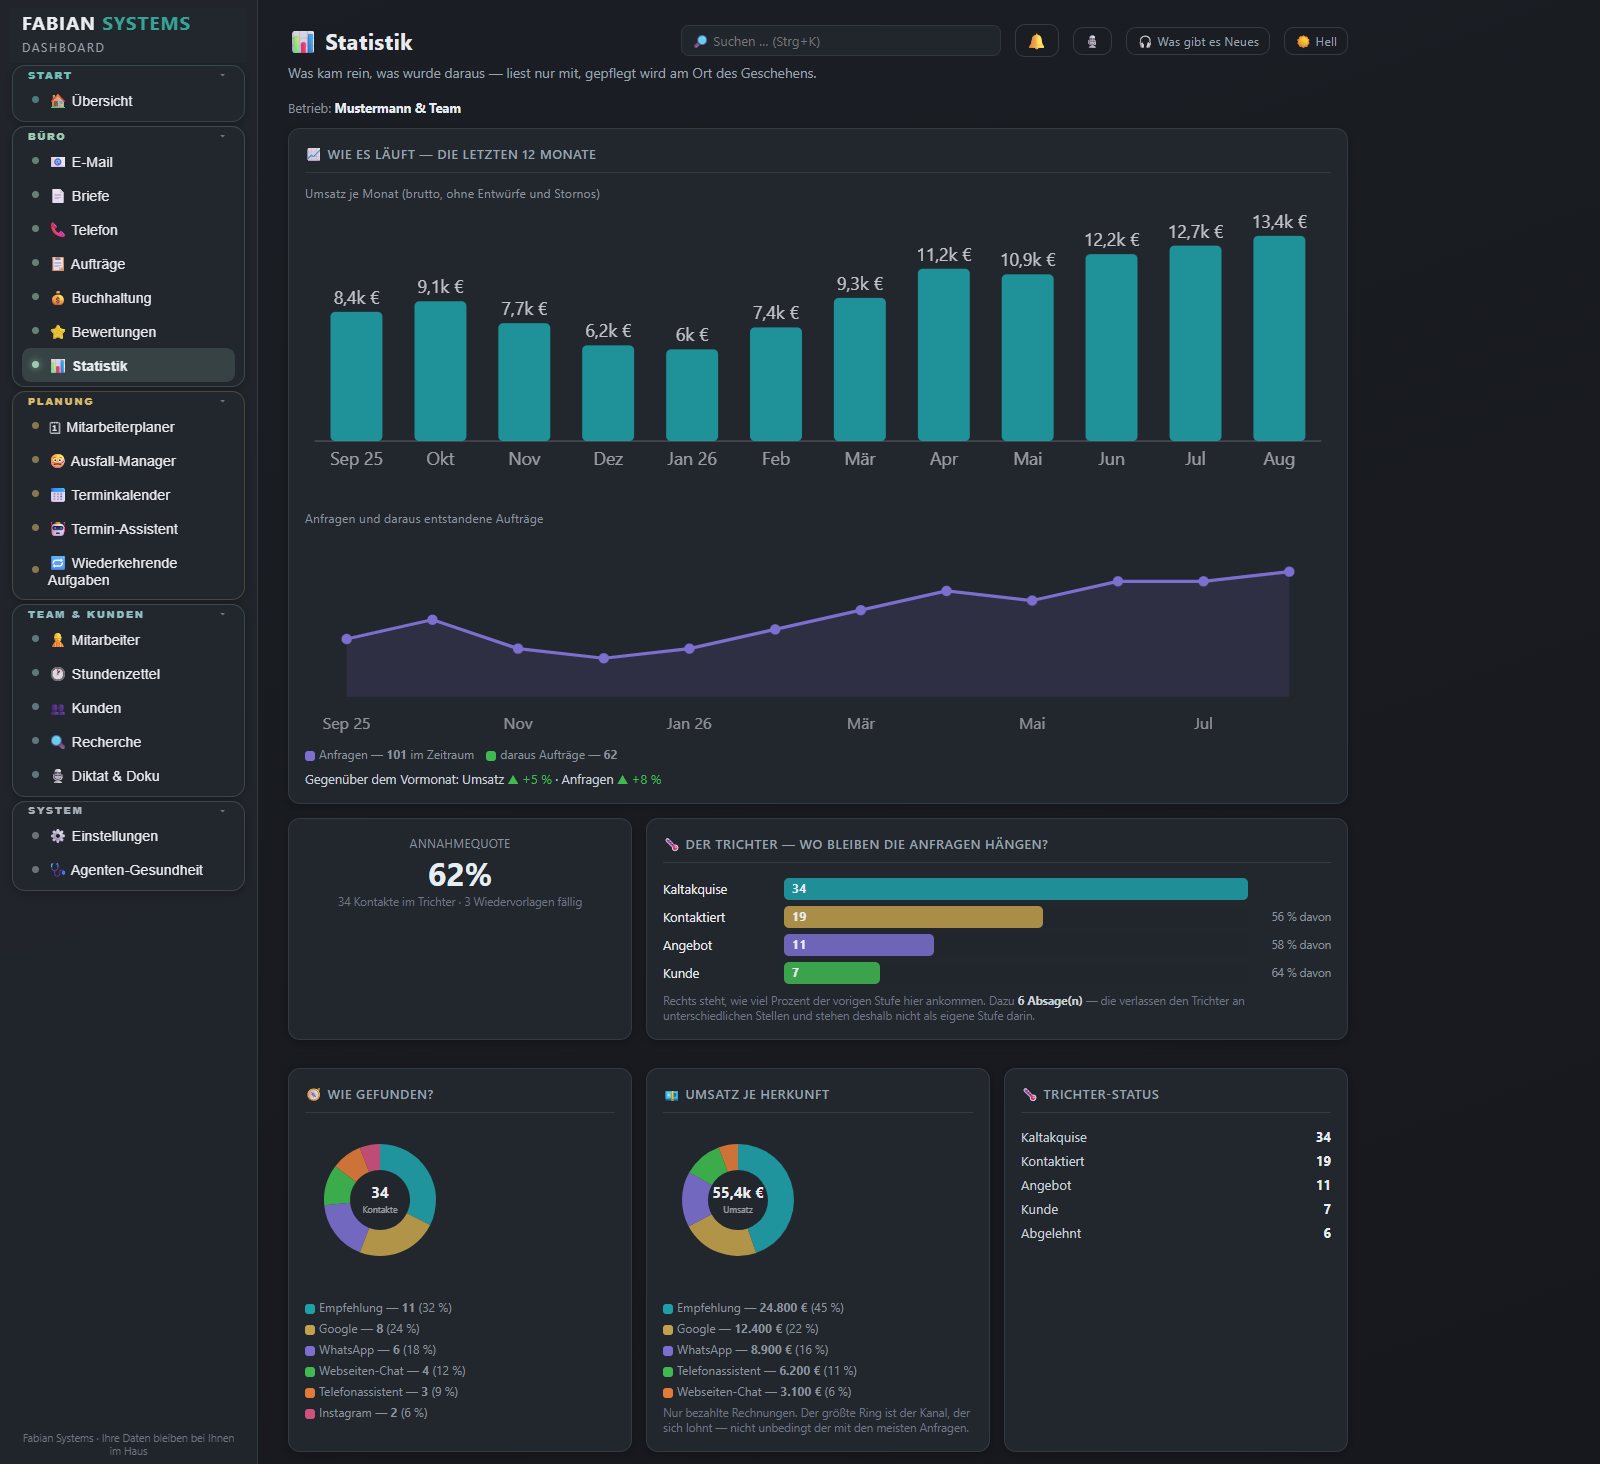Click the Wiederkehrende Aufgaben repeat icon
Screen dimensions: 1600x1464
(58, 563)
